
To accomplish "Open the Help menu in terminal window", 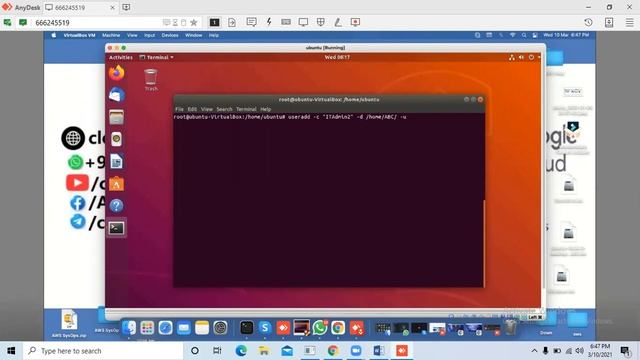I will tap(266, 109).
